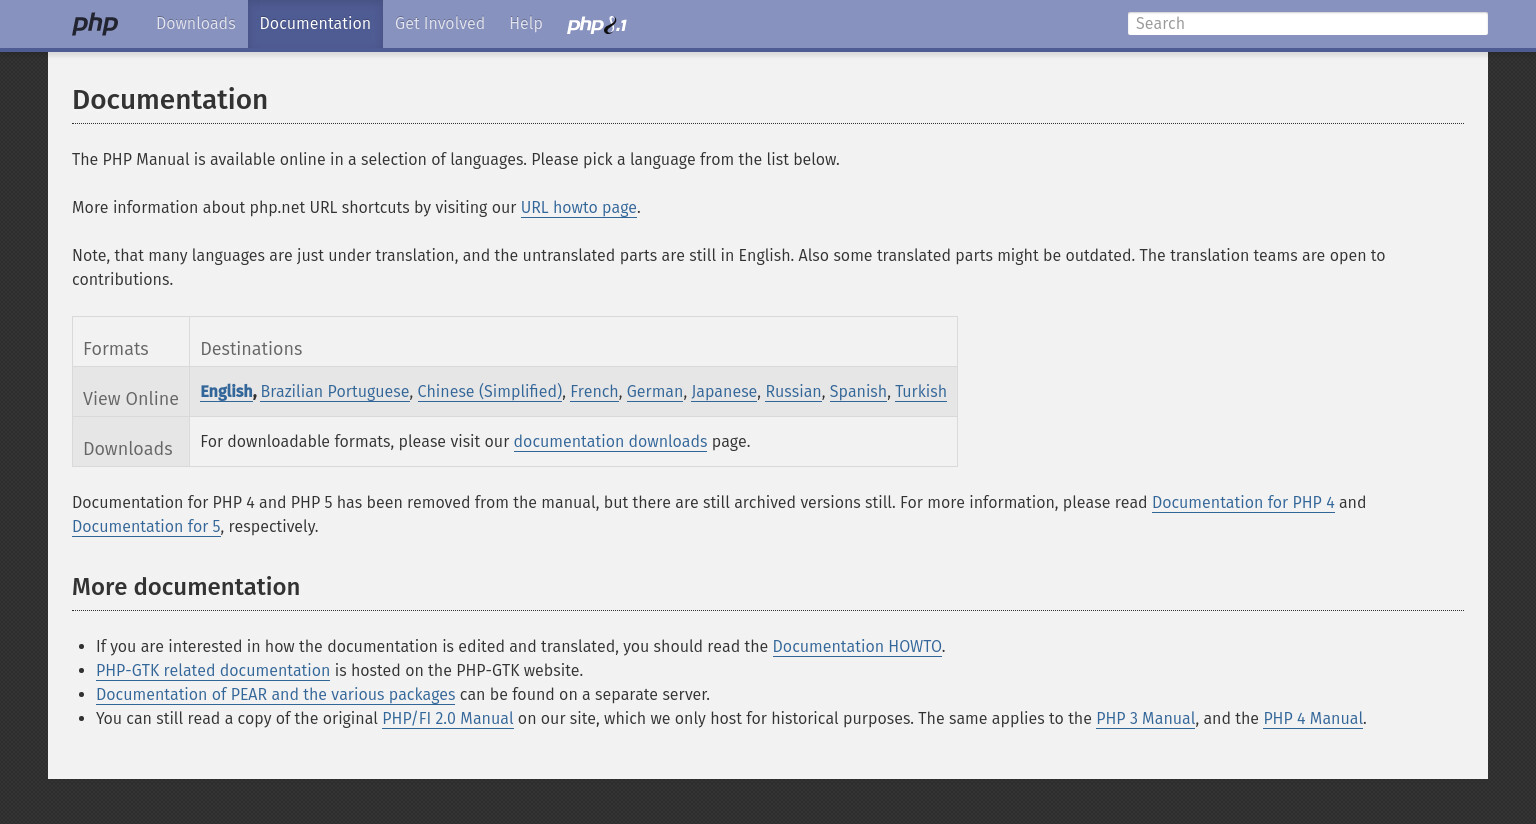
Task: Pick the Japanese manual link
Action: (724, 392)
